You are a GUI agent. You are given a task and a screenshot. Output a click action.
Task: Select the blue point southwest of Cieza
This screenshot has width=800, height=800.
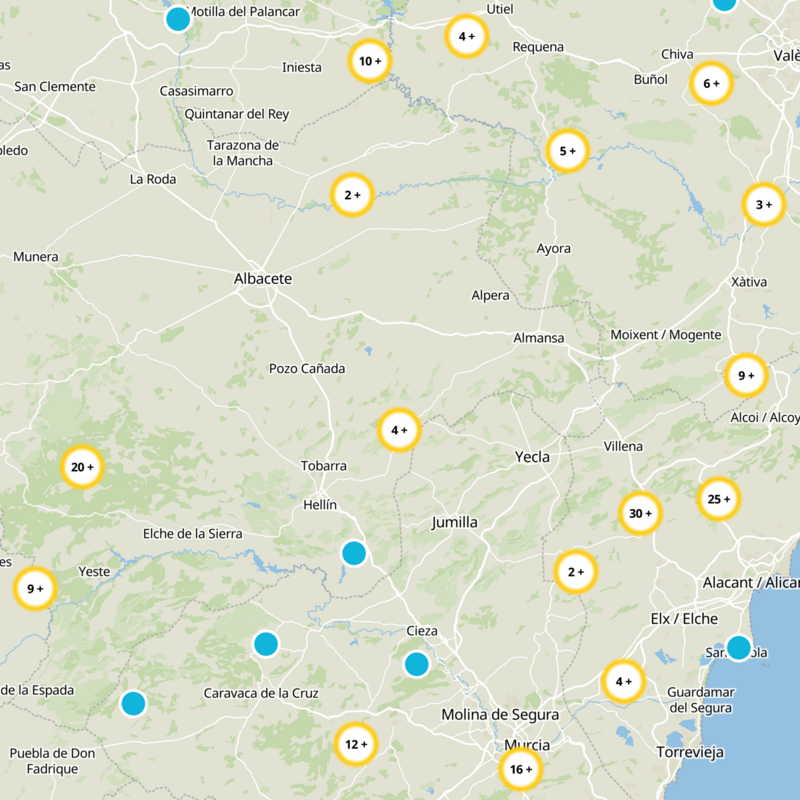417,664
